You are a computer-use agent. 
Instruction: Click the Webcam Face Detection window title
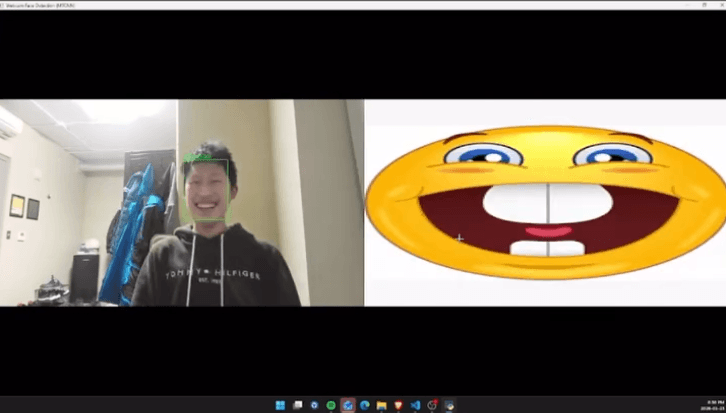point(40,5)
